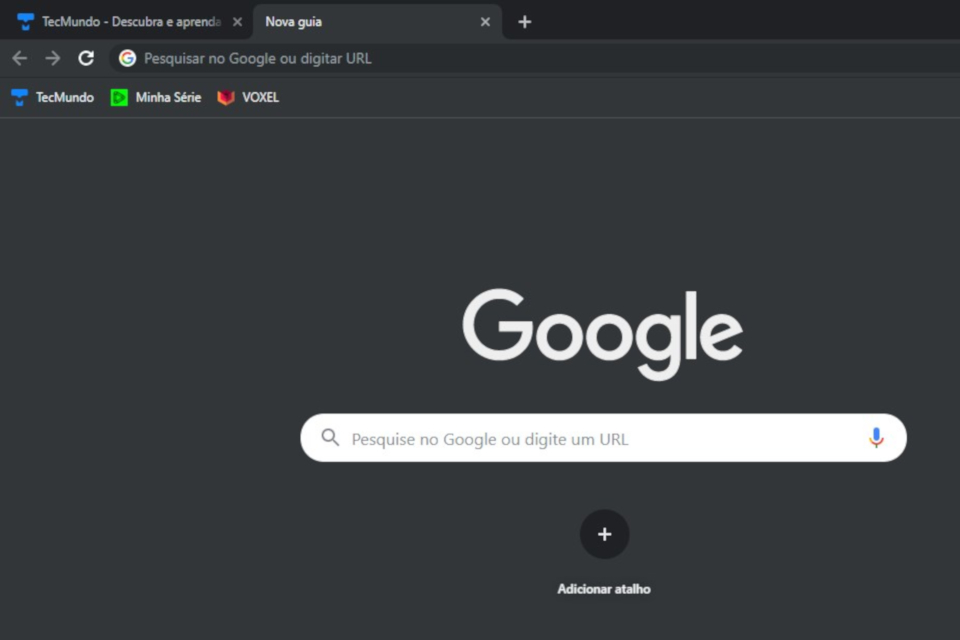
Task: Close the TecMundo tab
Action: pyautogui.click(x=237, y=21)
